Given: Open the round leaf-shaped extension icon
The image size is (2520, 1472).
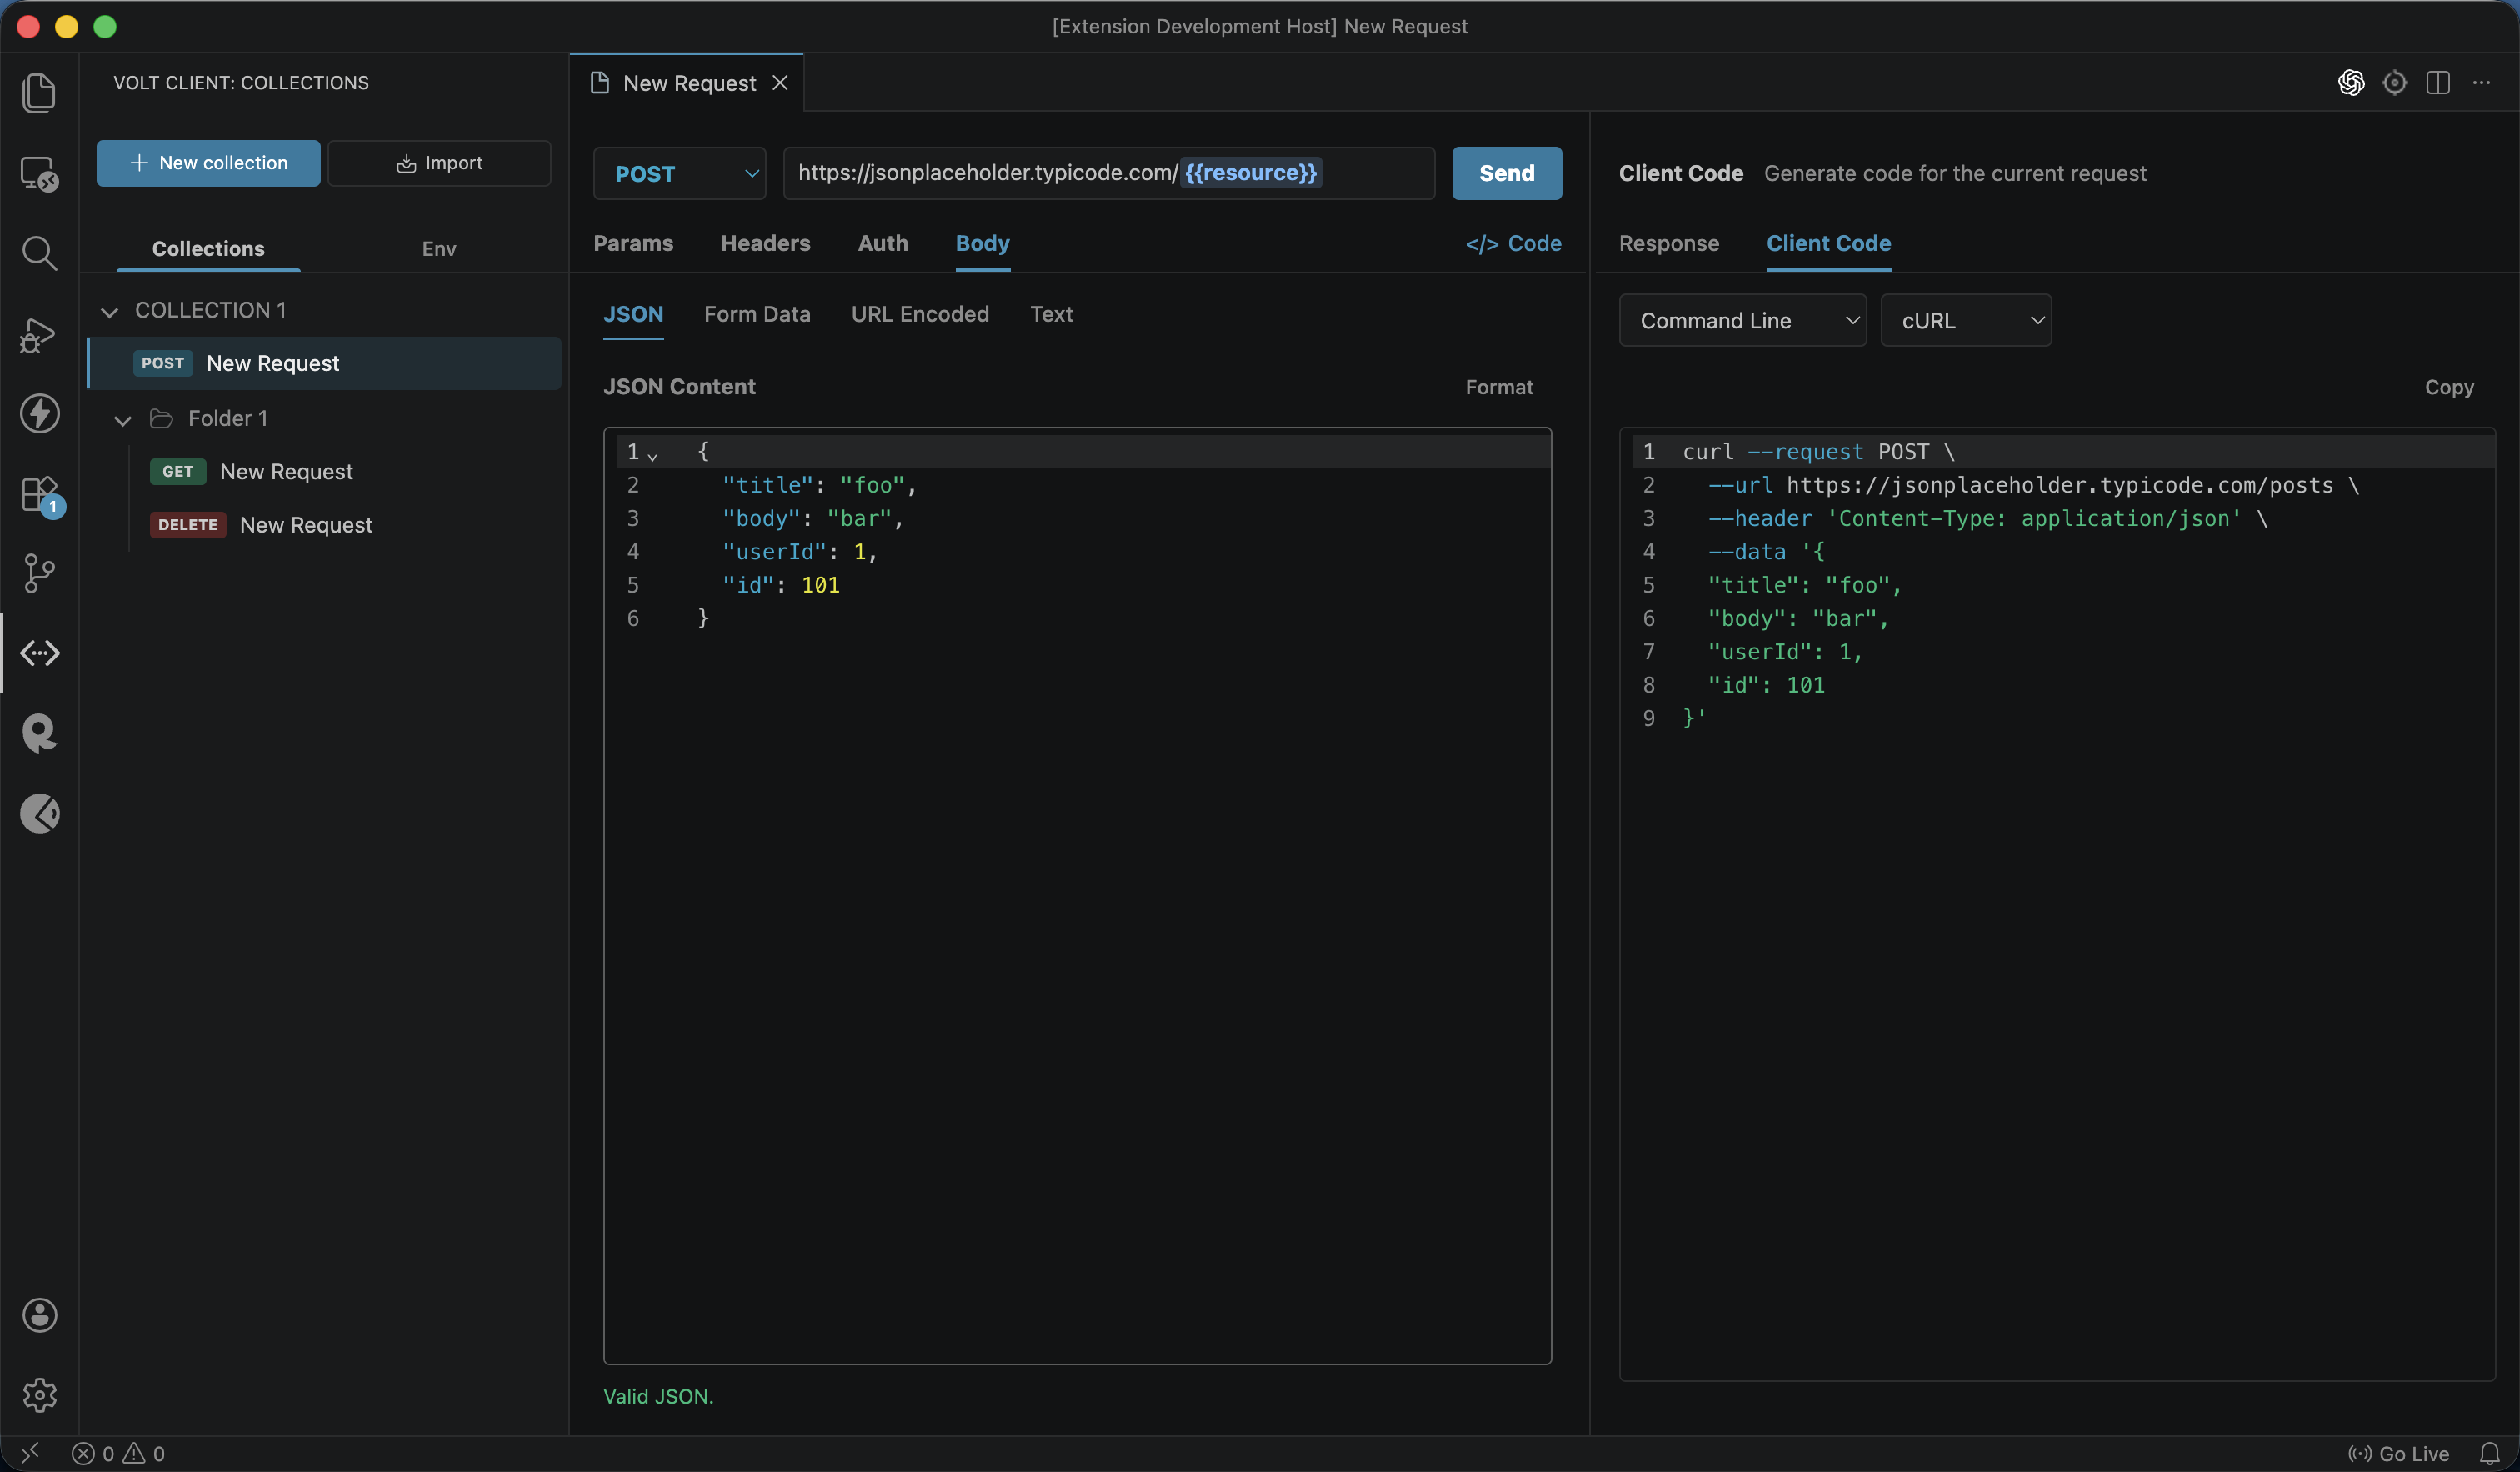Looking at the screenshot, I should [39, 813].
